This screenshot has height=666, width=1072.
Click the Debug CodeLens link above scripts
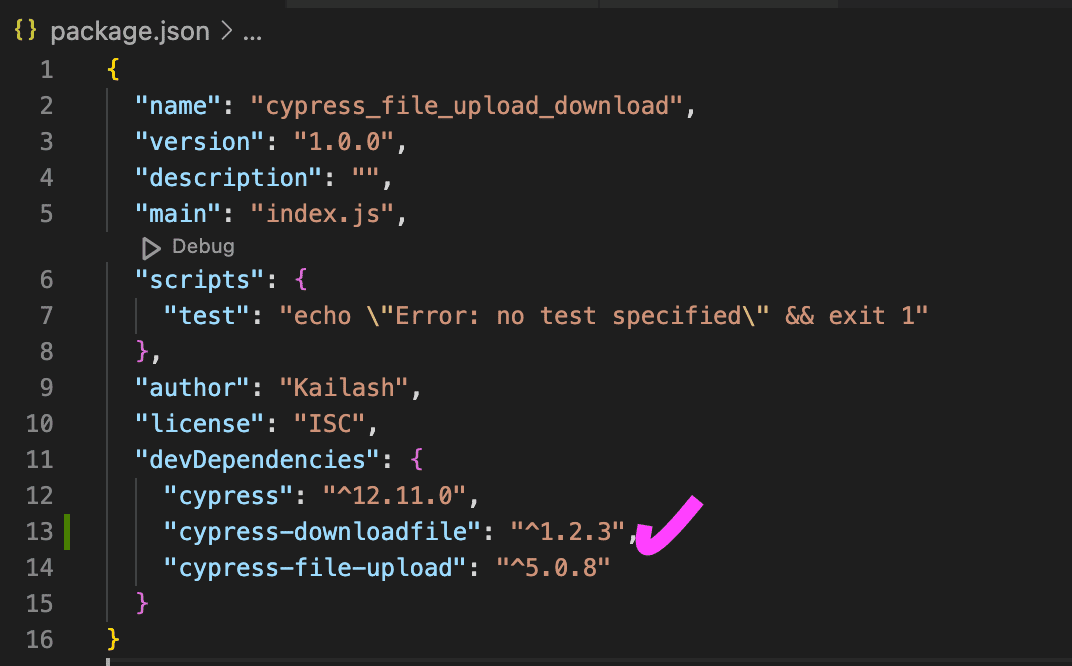click(x=203, y=246)
